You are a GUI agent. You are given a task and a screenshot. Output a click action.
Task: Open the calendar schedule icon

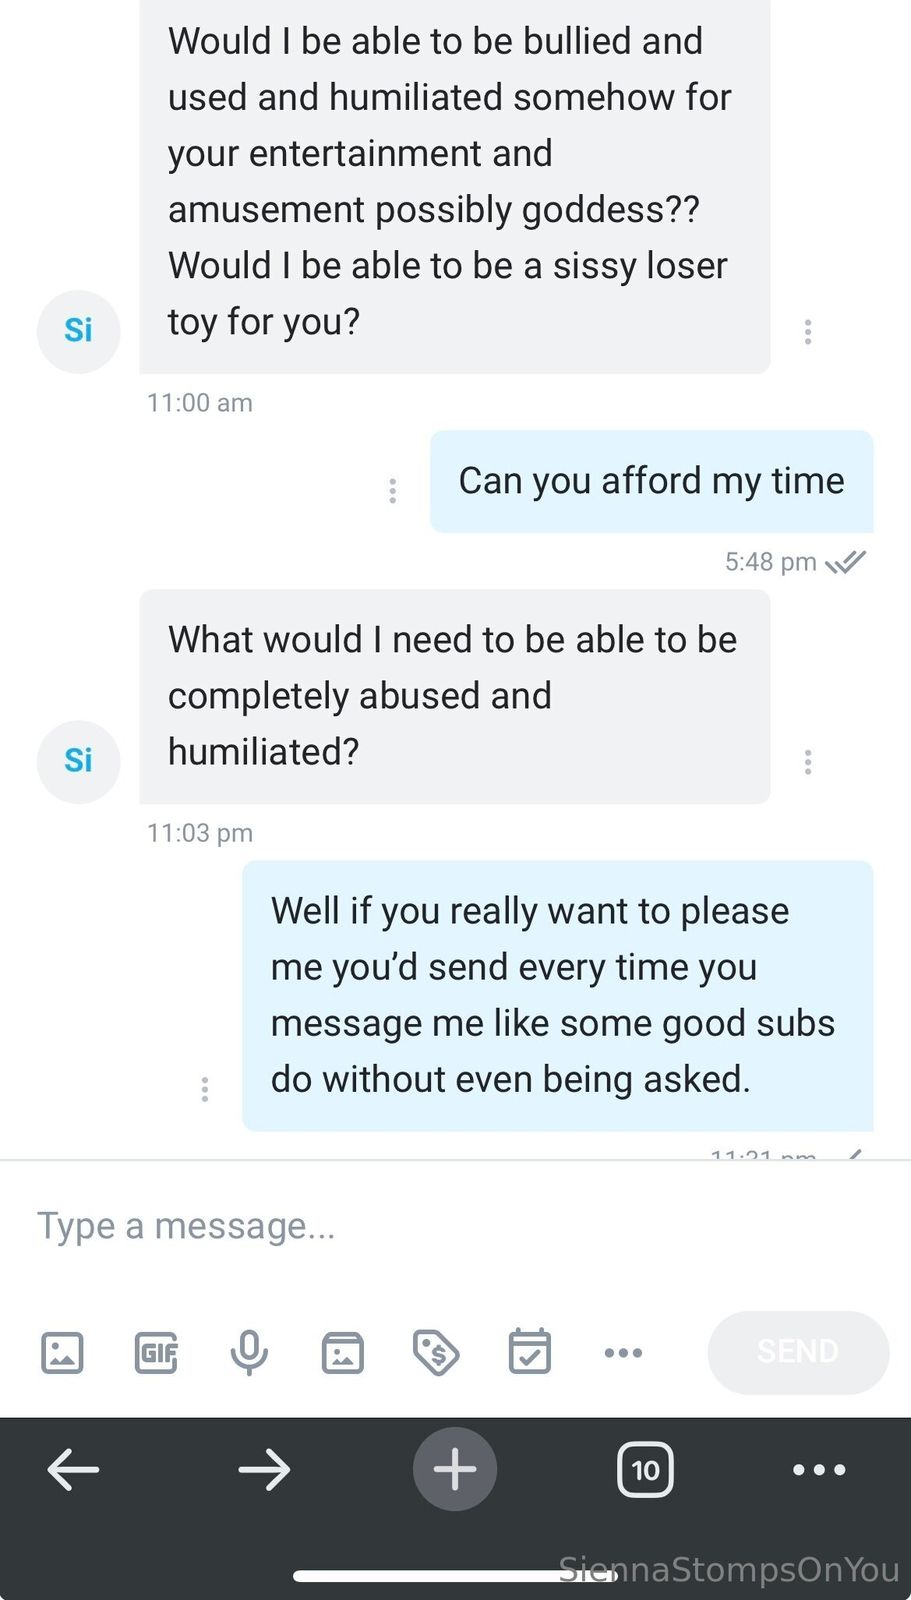[529, 1353]
